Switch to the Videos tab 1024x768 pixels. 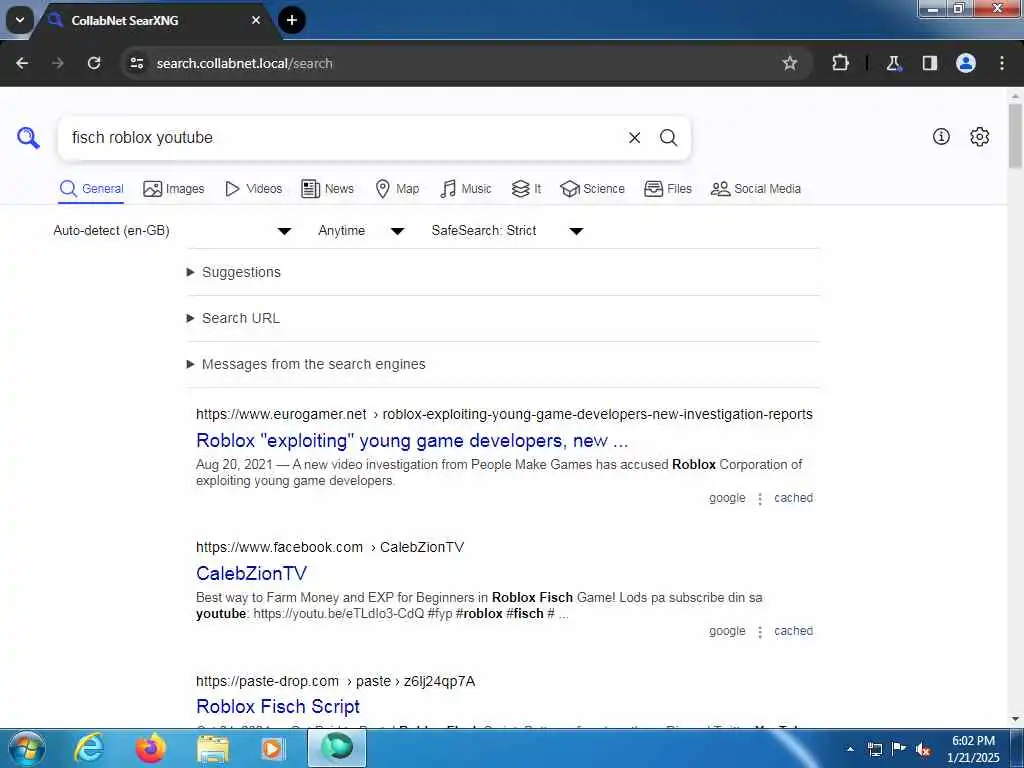pyautogui.click(x=253, y=189)
